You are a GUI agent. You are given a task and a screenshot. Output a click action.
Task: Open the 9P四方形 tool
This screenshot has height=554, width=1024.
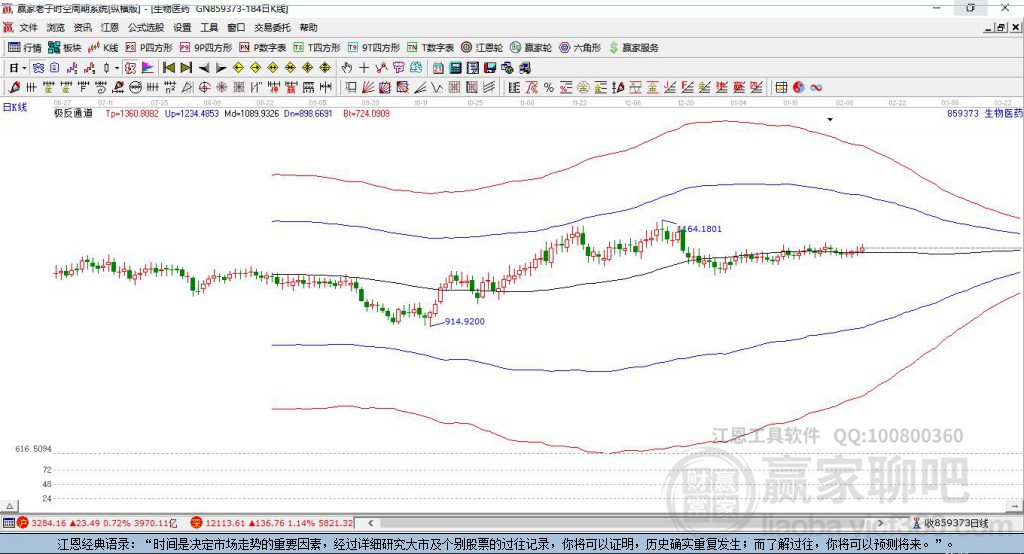206,48
